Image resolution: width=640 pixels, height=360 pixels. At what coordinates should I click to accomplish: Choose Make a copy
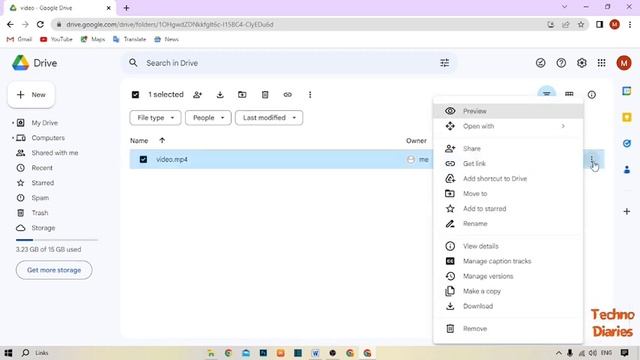pyautogui.click(x=508, y=291)
